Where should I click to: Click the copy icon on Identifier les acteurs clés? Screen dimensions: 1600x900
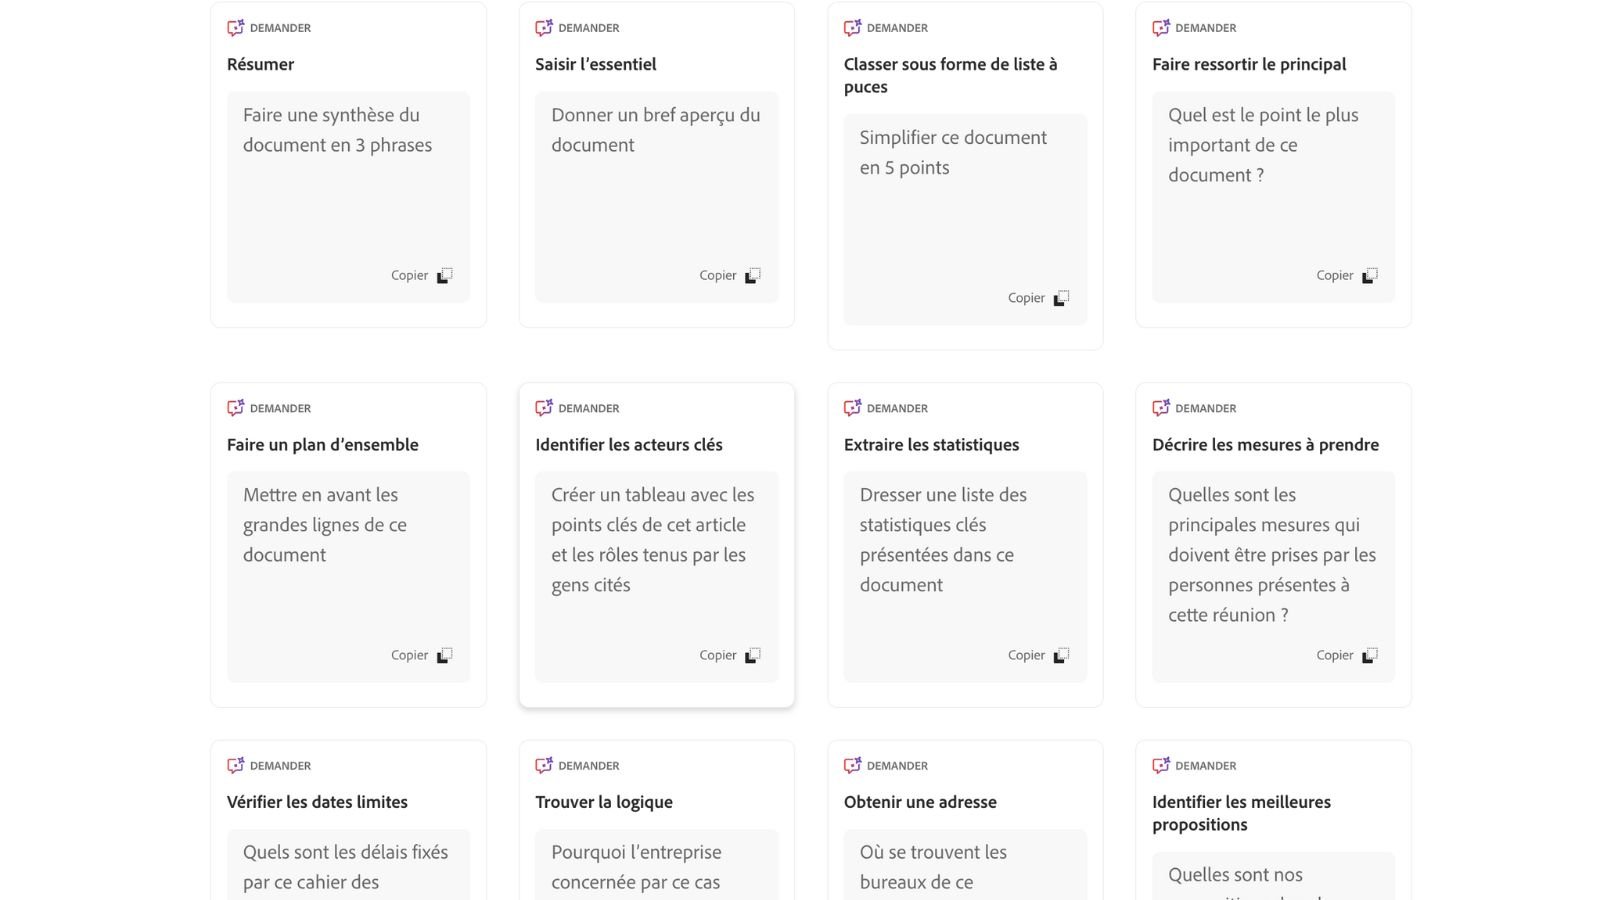(x=752, y=654)
